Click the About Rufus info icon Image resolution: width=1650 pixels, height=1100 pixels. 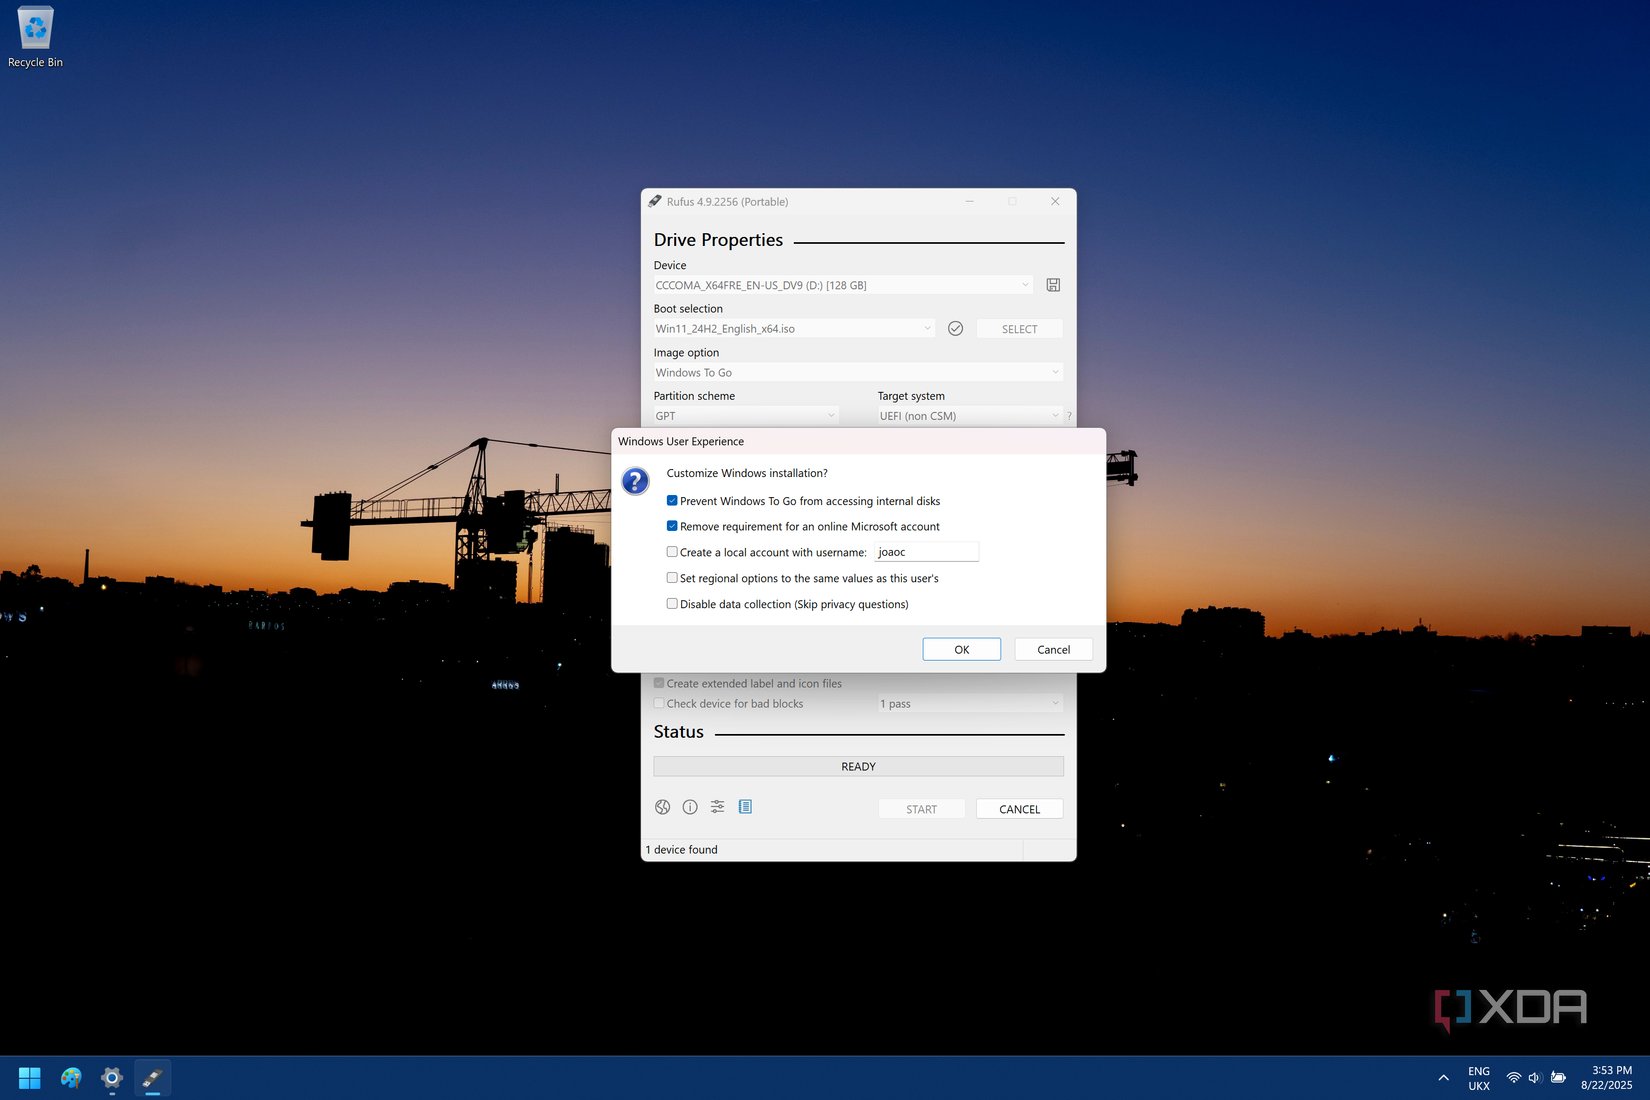point(690,807)
